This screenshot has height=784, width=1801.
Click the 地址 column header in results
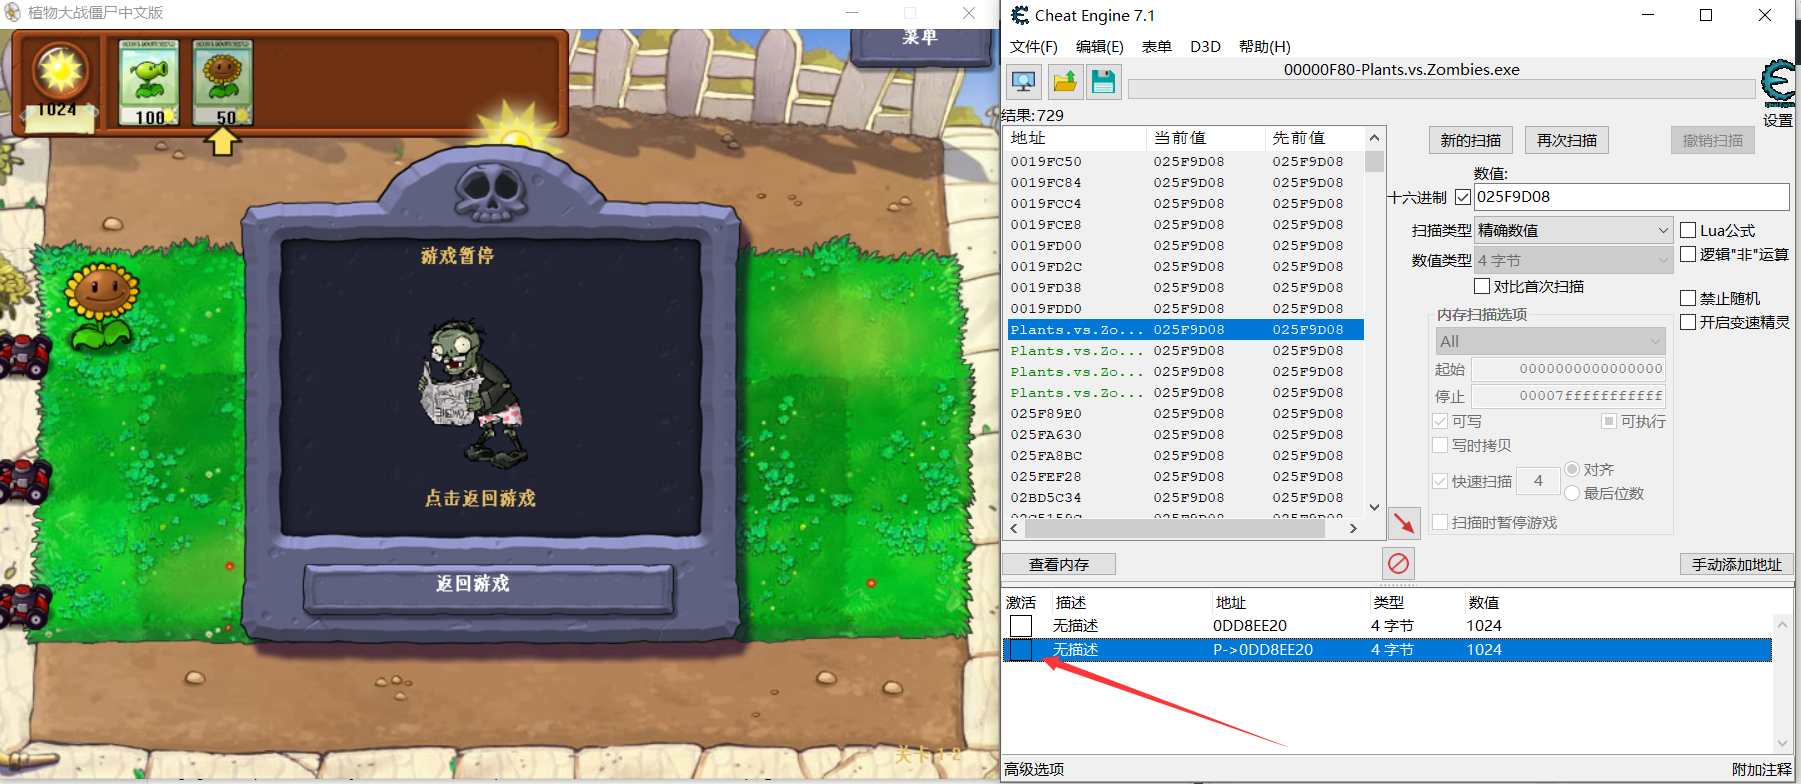coord(1075,138)
